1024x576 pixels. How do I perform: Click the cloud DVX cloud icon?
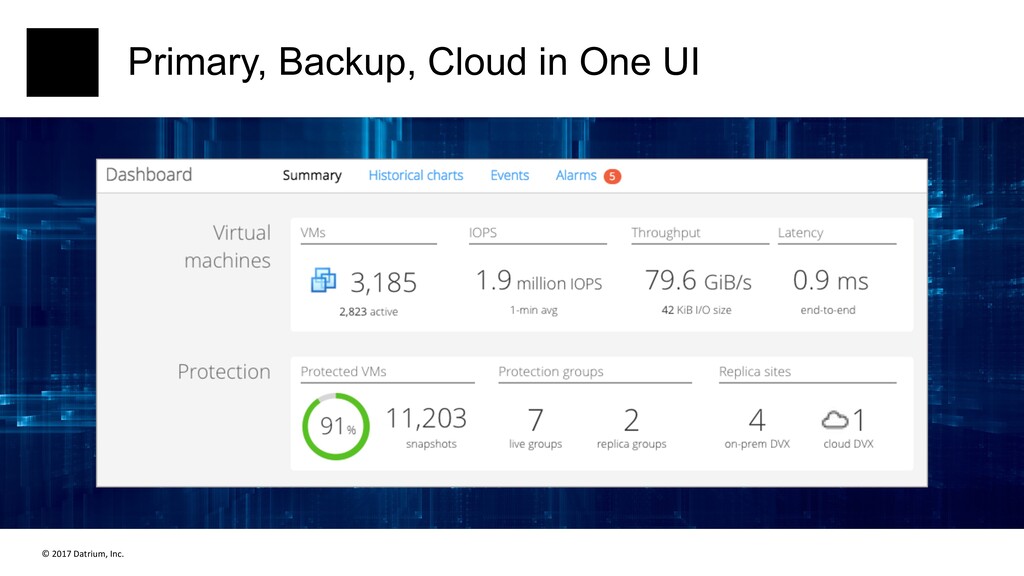tap(835, 420)
